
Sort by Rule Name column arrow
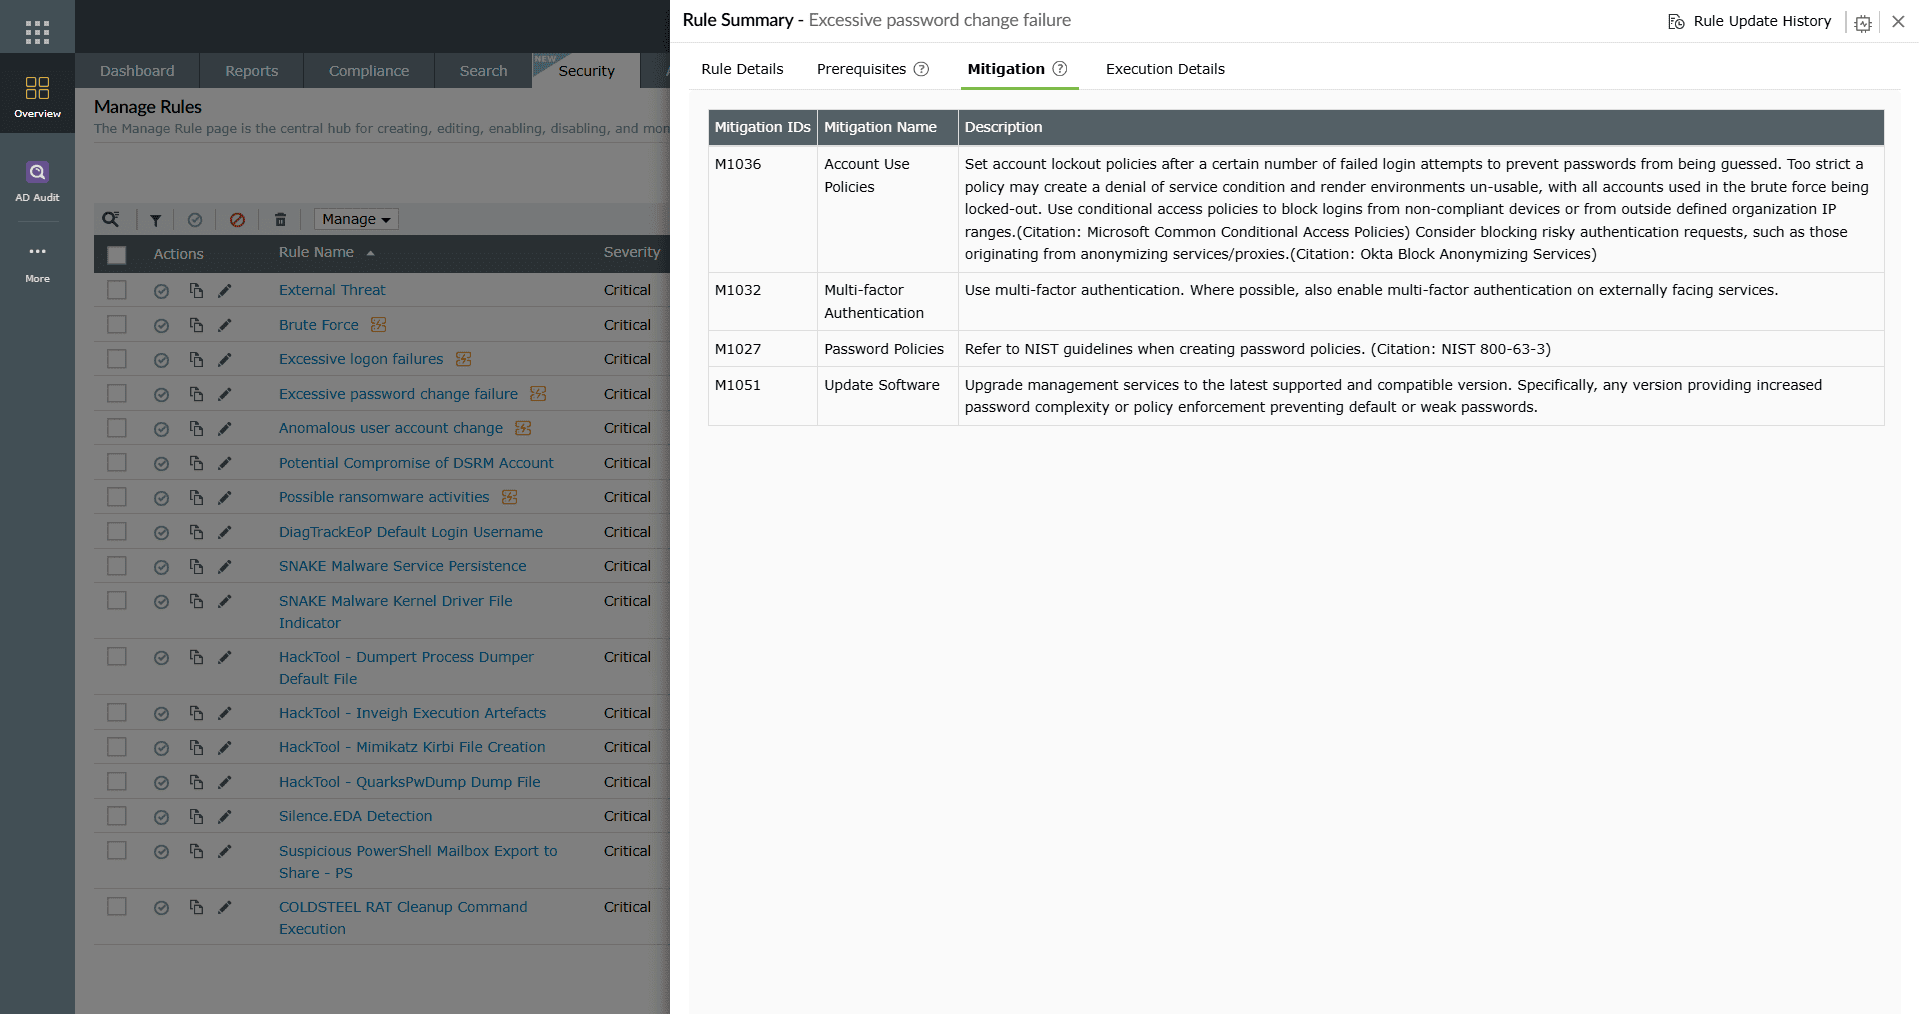pyautogui.click(x=370, y=253)
